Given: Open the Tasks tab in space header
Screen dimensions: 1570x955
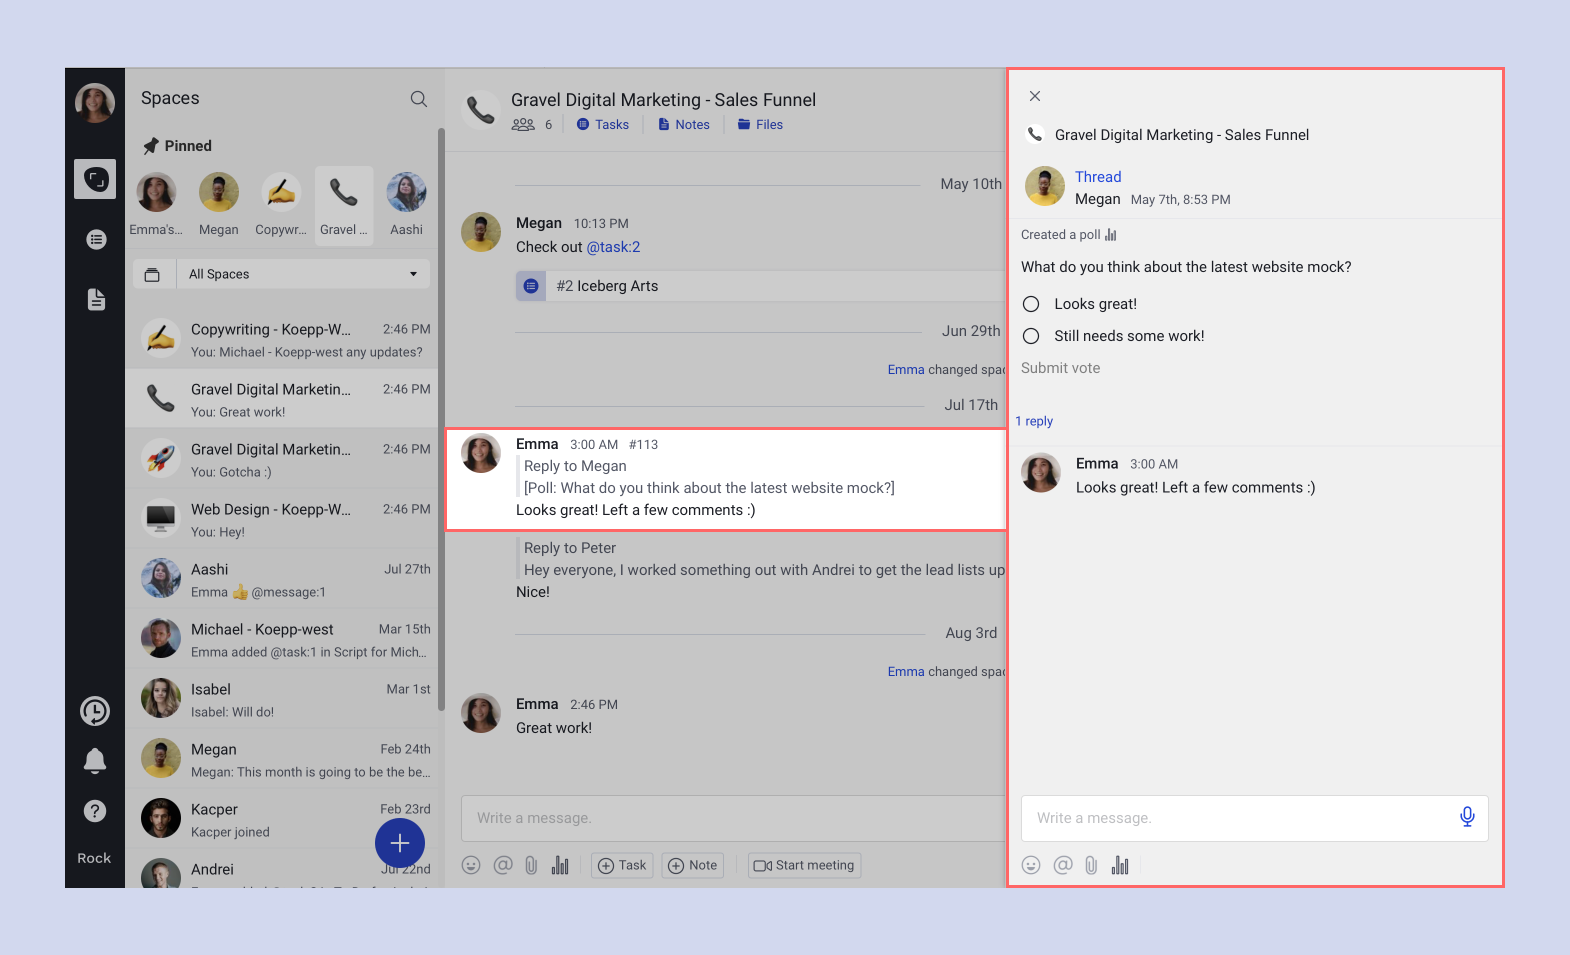Looking at the screenshot, I should click(x=603, y=125).
